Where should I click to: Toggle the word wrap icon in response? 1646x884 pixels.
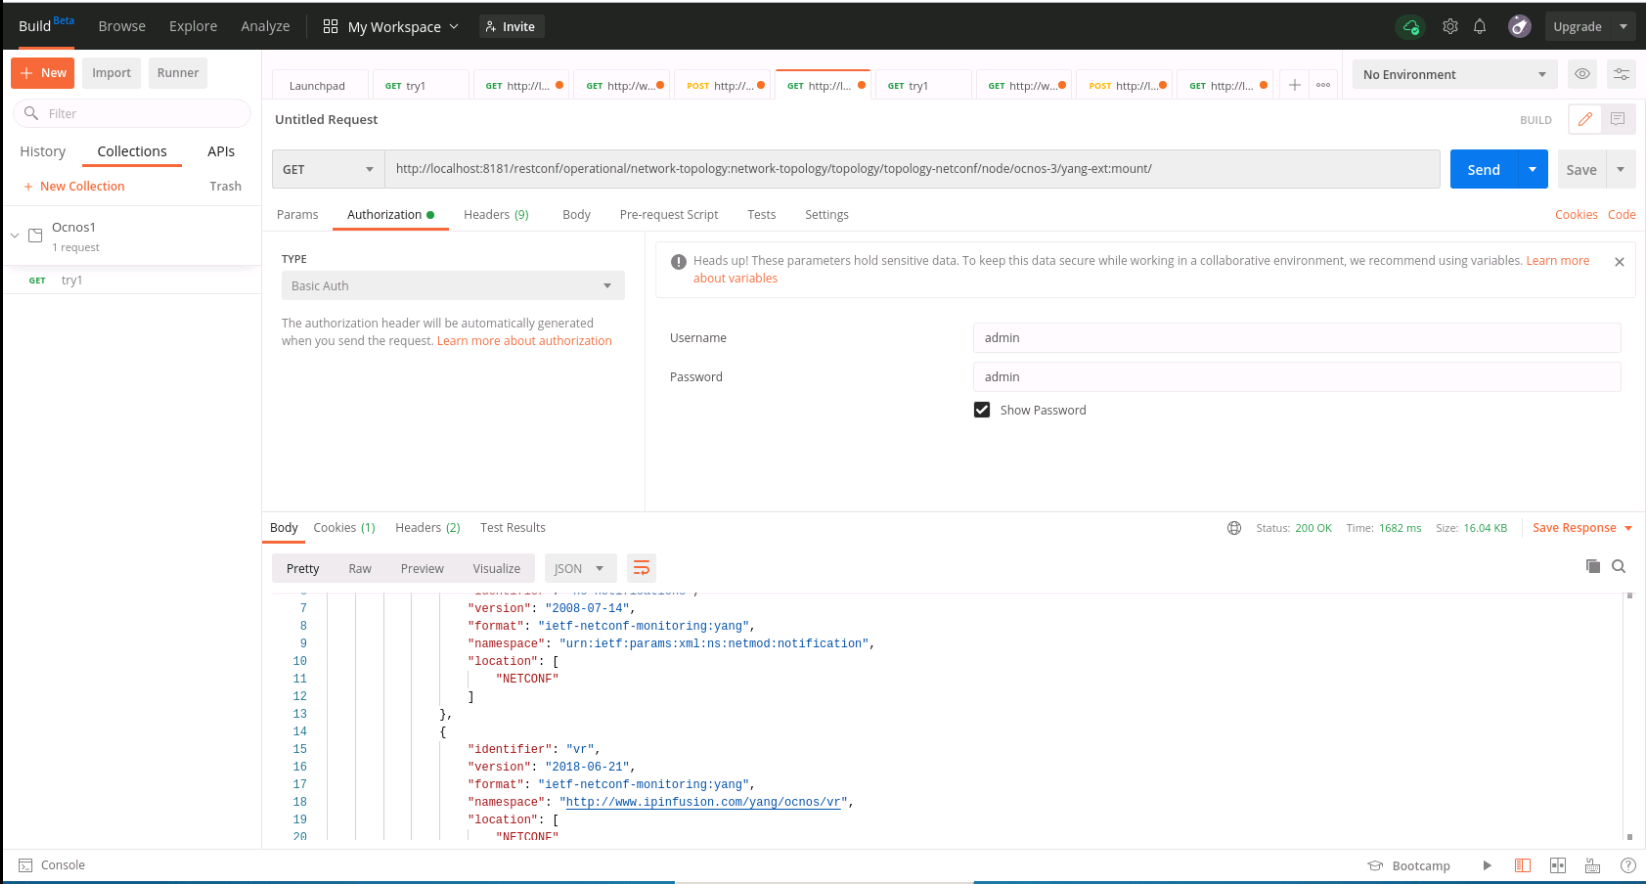641,568
